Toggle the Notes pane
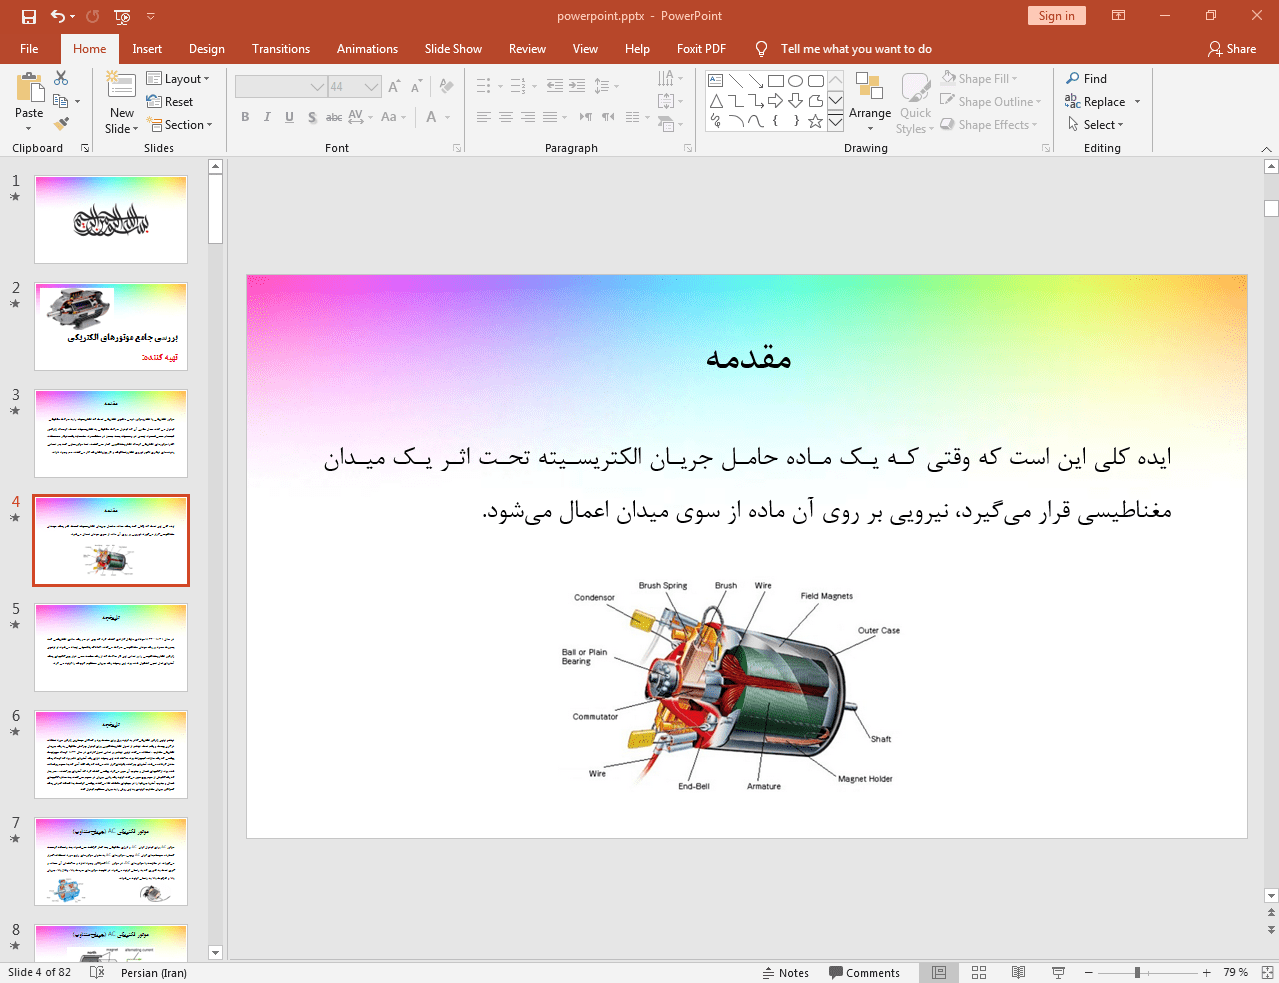The height and width of the screenshot is (983, 1279). tap(785, 972)
